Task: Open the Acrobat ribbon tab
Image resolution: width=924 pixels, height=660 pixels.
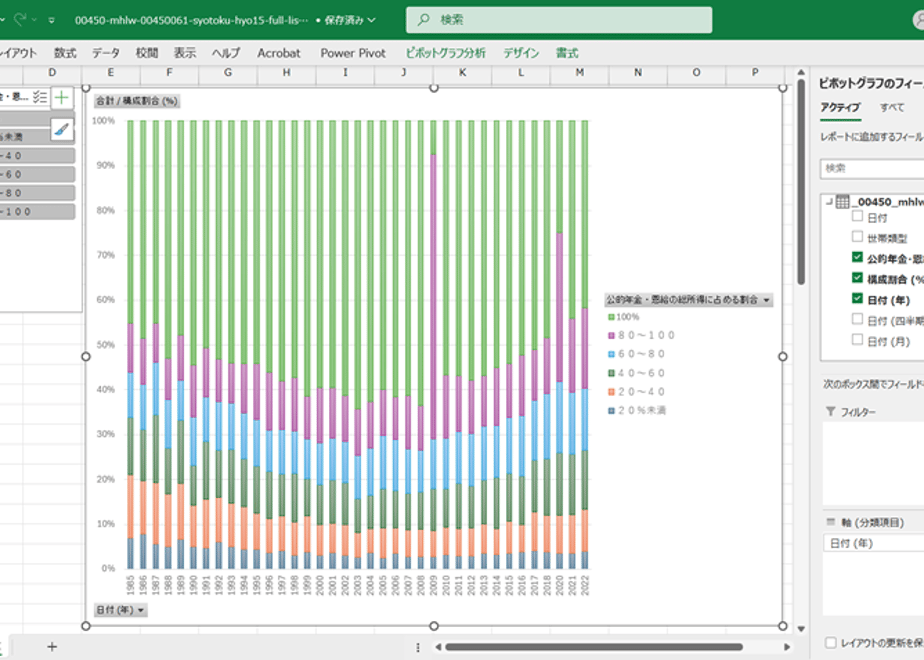Action: point(279,53)
